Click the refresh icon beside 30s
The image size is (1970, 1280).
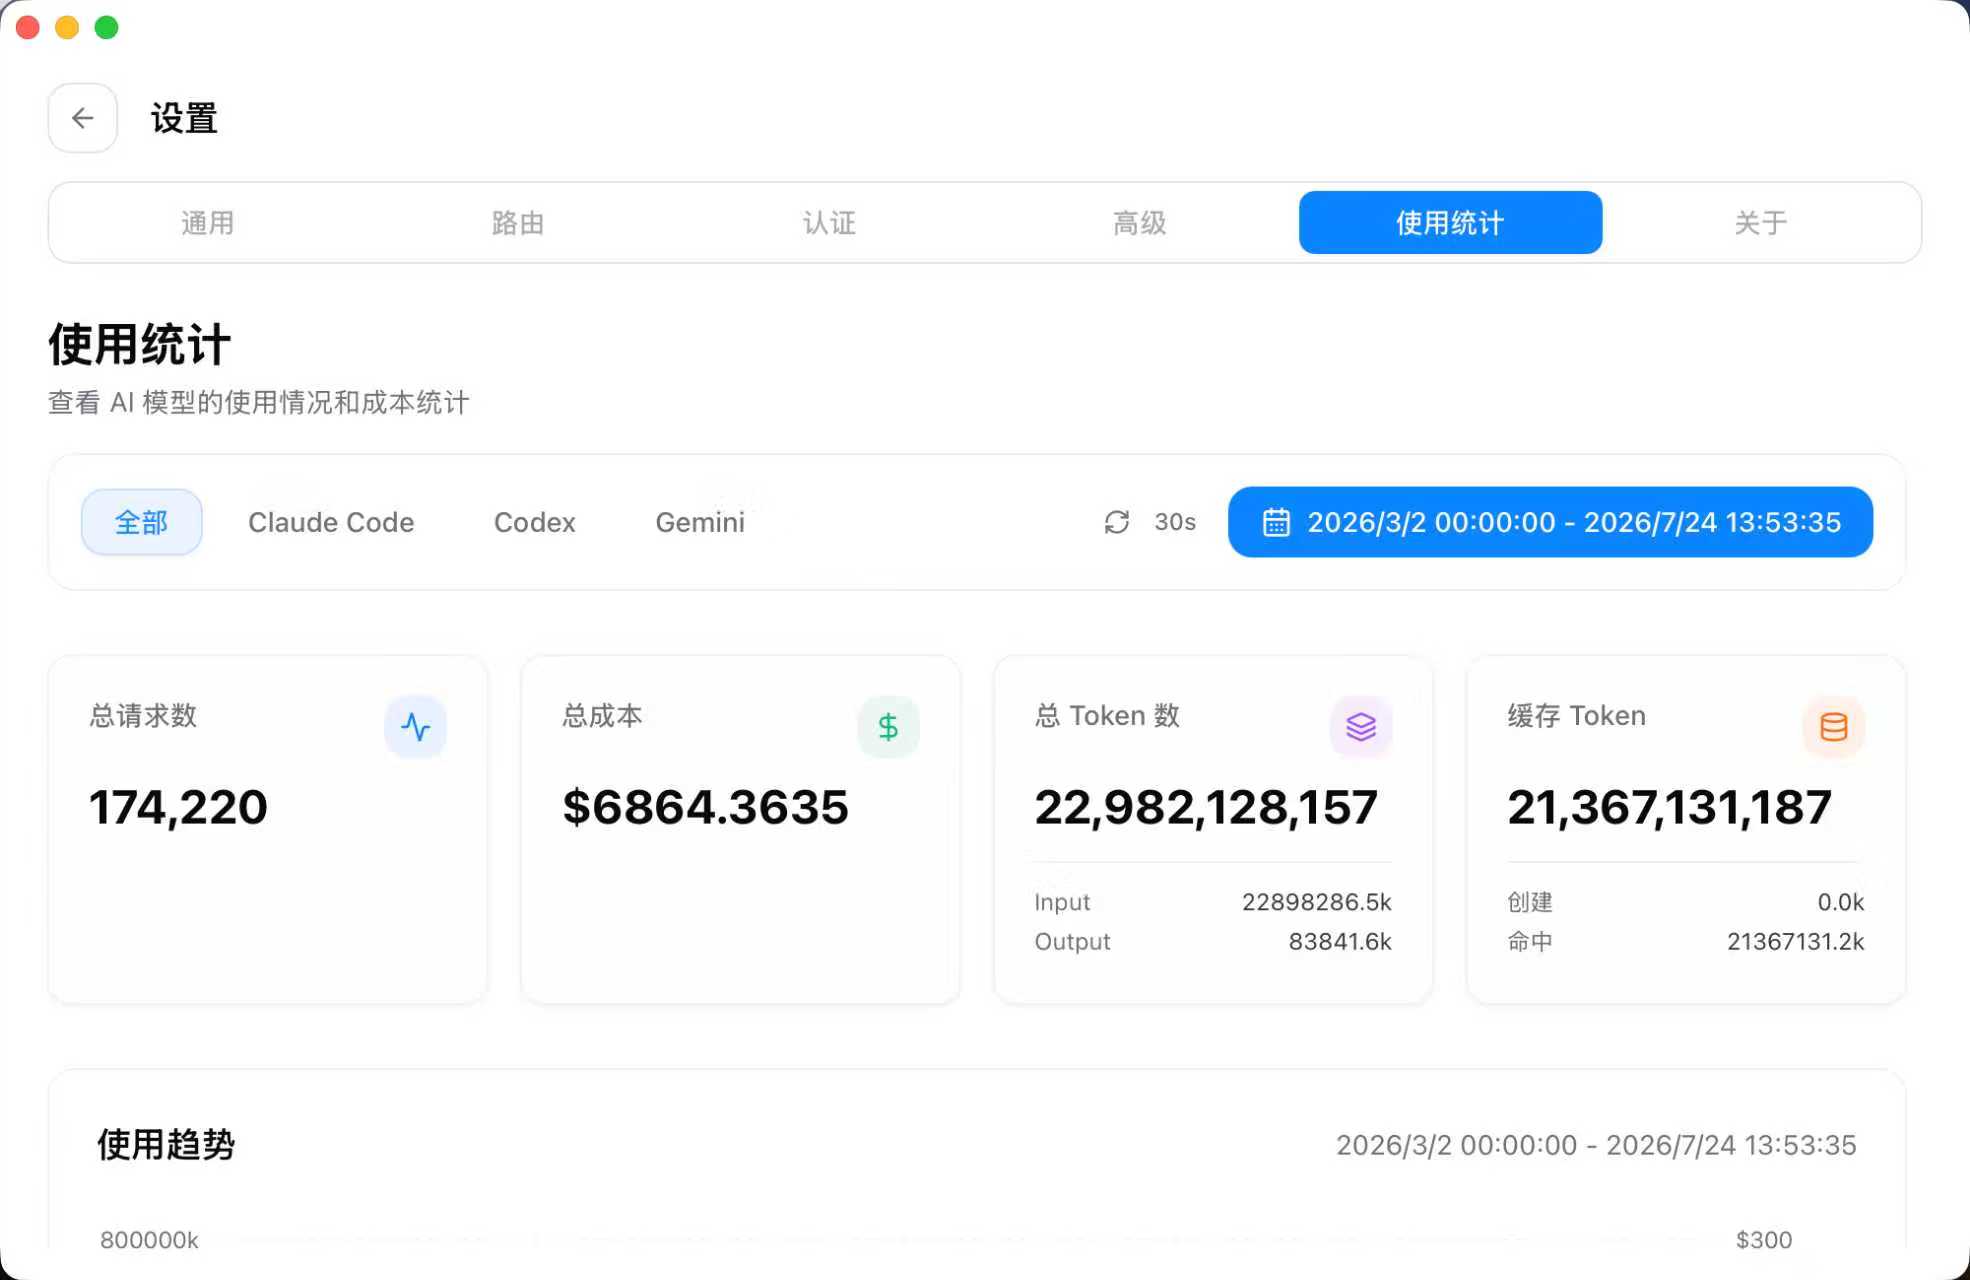point(1117,522)
